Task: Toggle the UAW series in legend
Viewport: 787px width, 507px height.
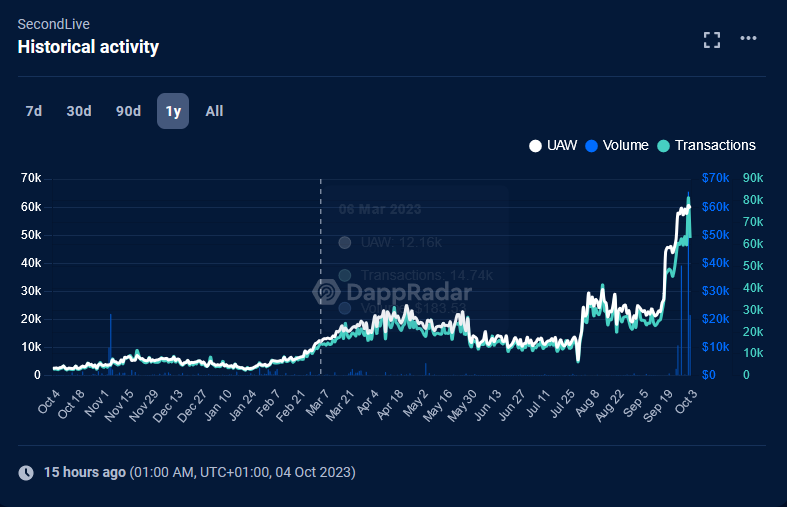Action: (x=553, y=146)
